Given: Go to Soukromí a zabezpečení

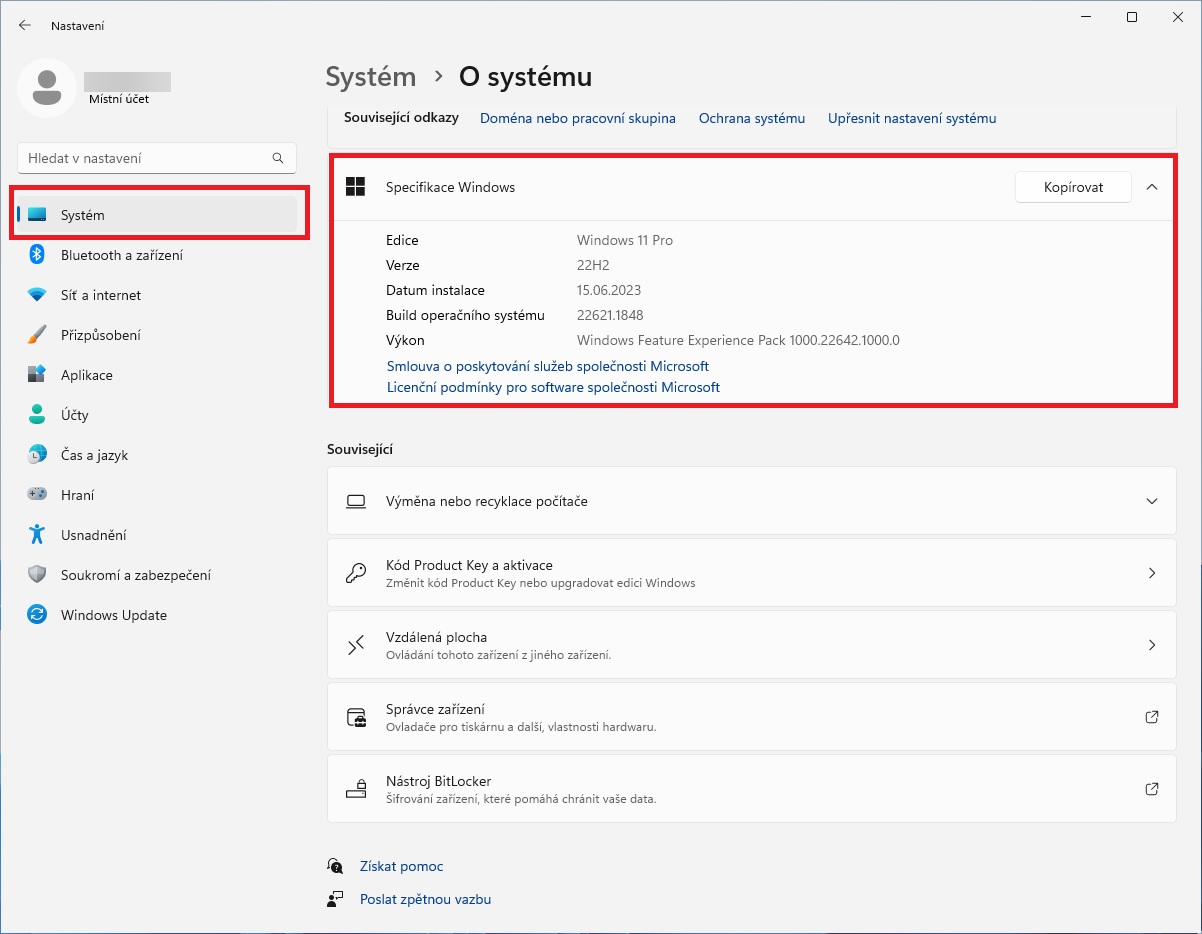Looking at the screenshot, I should (157, 575).
